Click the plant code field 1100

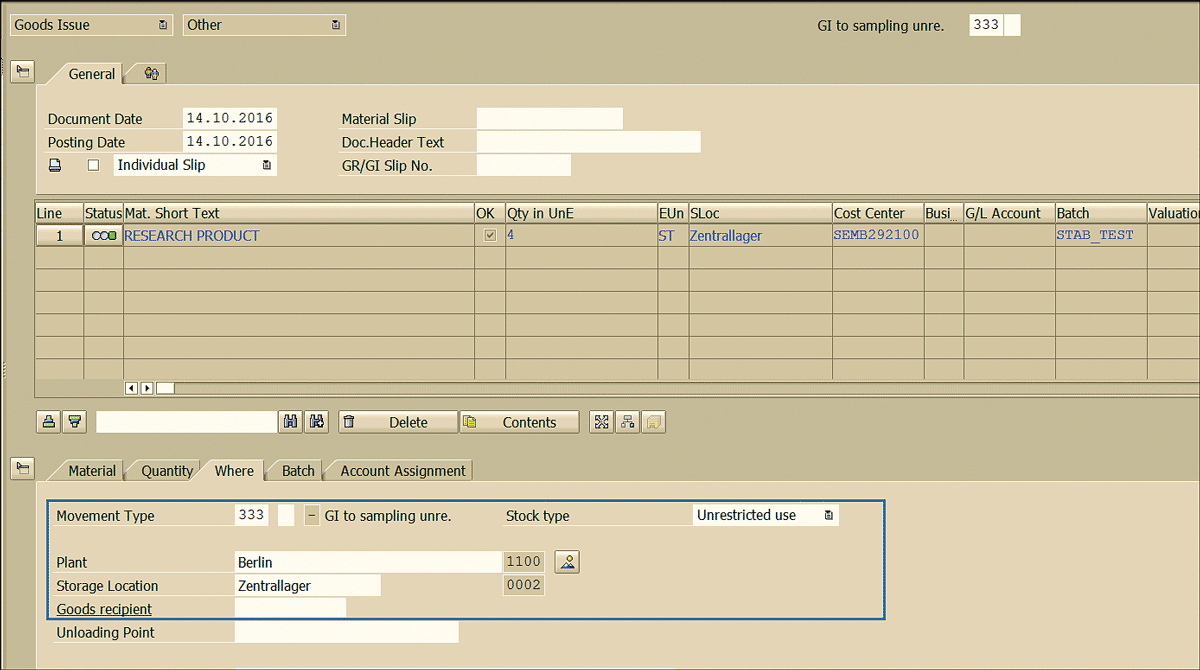click(524, 562)
